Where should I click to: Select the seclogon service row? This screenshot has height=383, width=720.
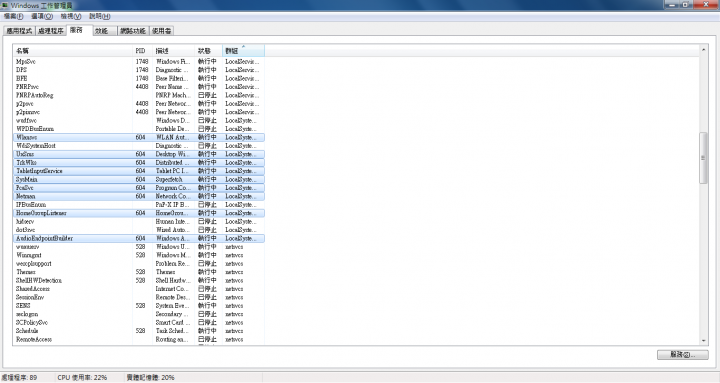[139, 314]
